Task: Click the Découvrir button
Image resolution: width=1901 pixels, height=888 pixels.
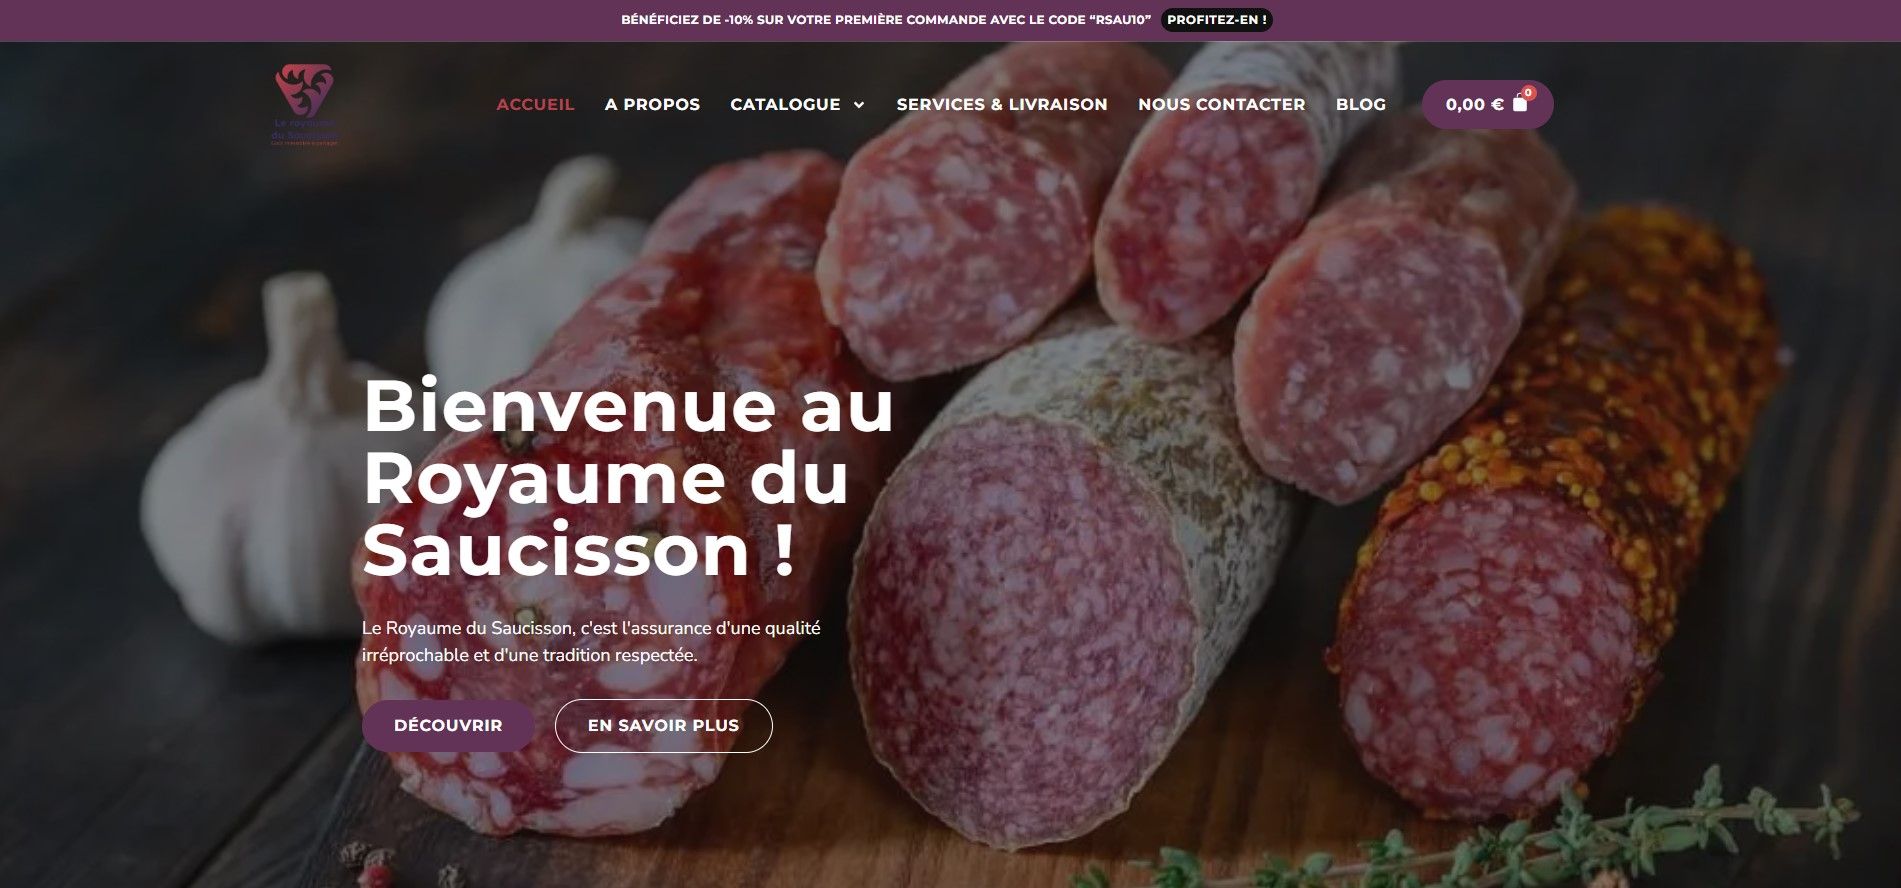Action: pyautogui.click(x=448, y=725)
